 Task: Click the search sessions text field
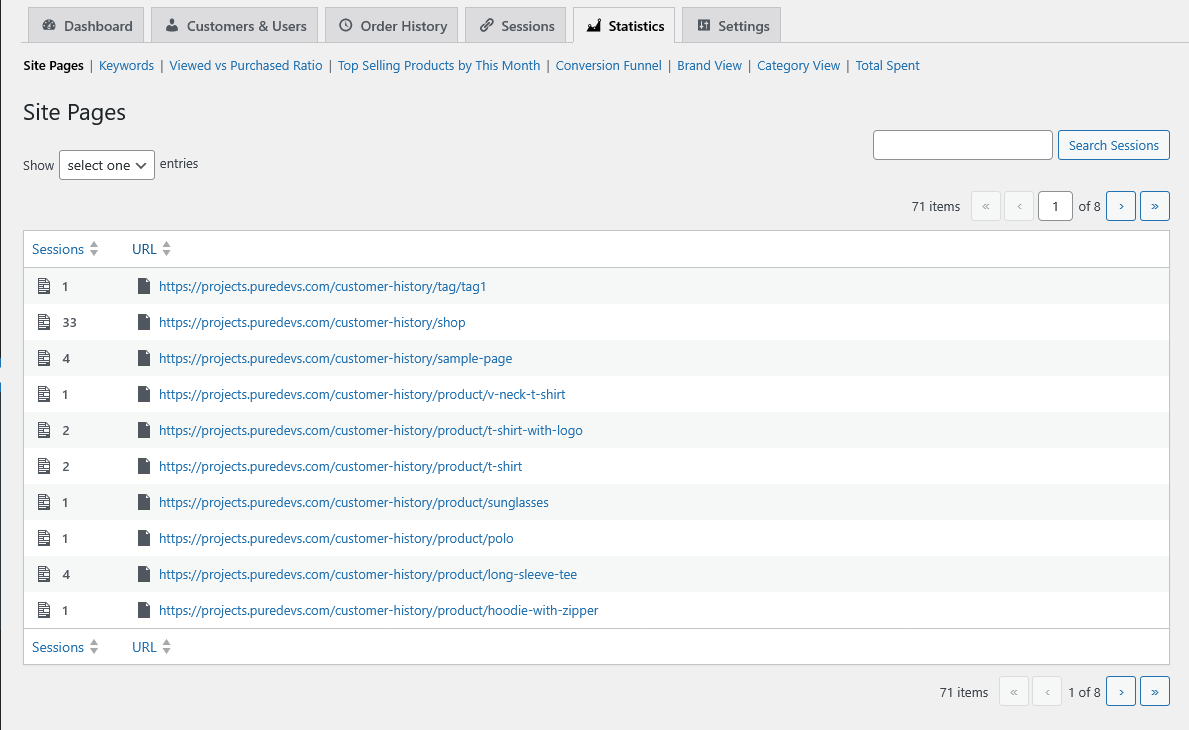[x=962, y=145]
